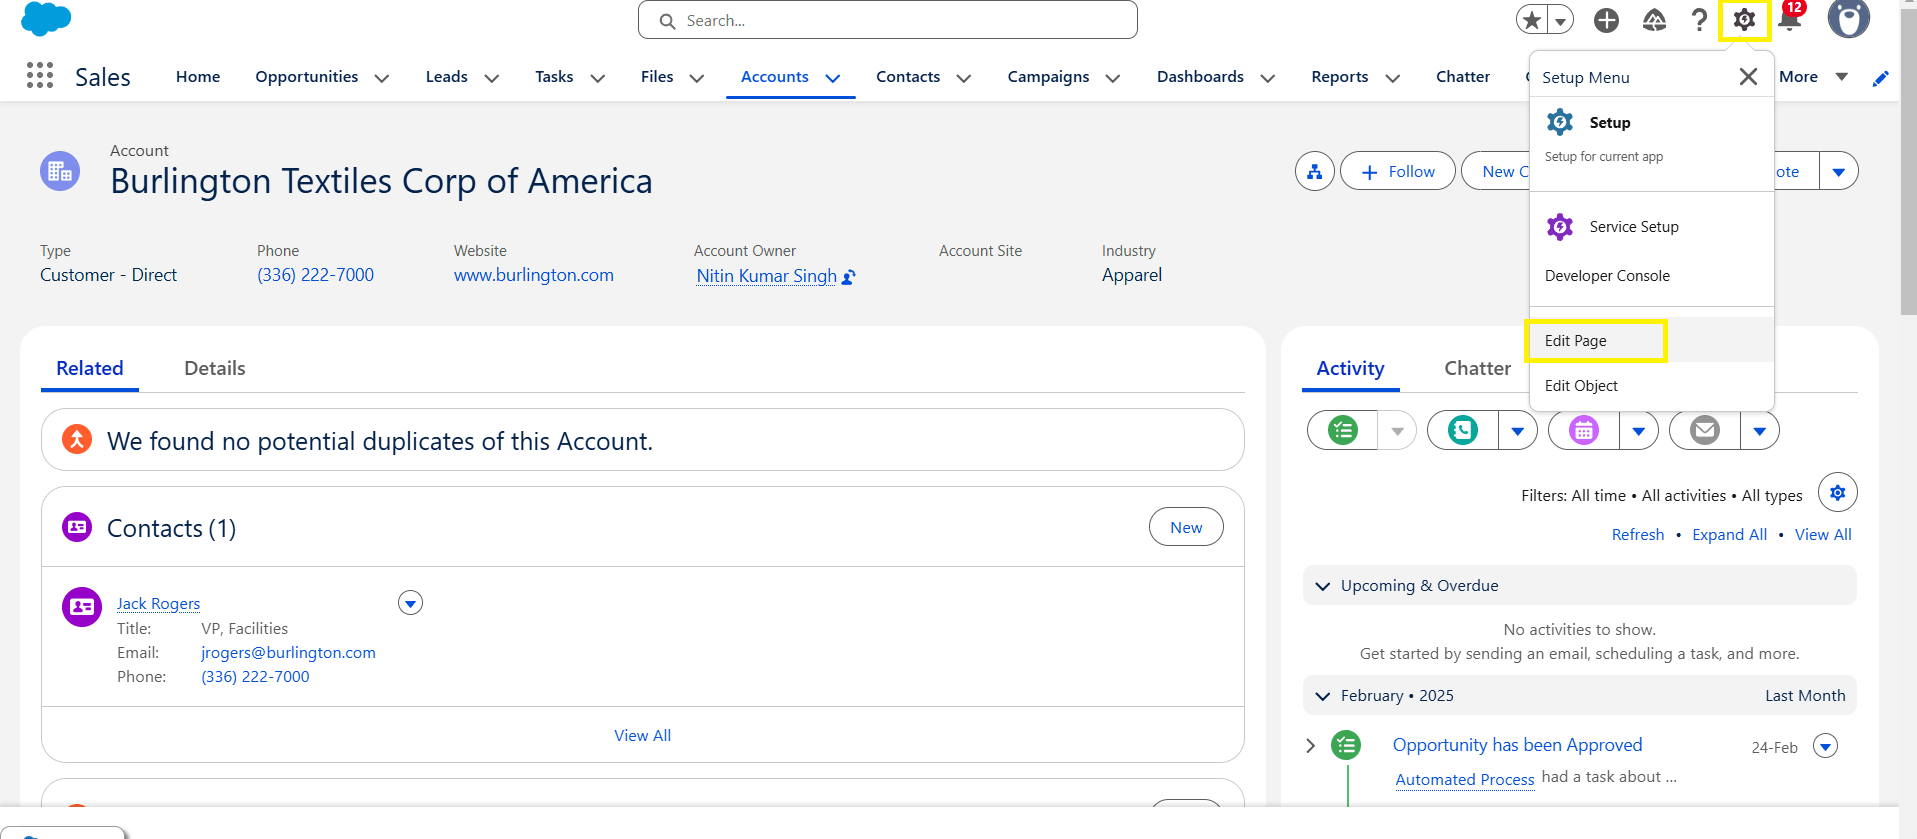
Task: Email jrogers@burlington.com
Action: 288,652
